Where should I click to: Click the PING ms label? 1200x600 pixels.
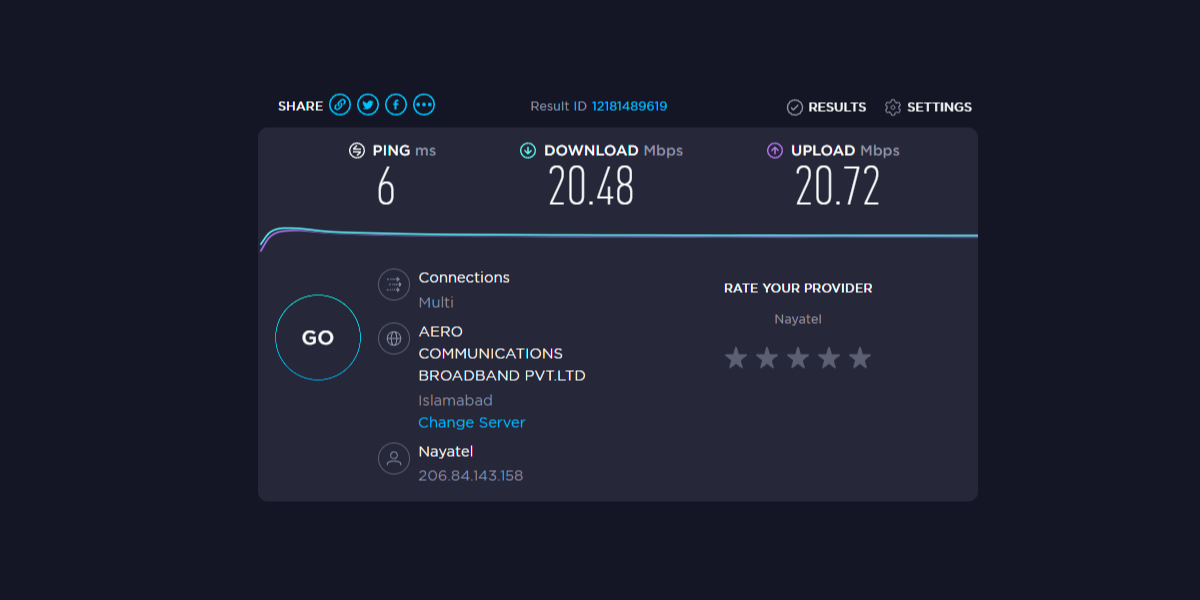click(x=404, y=151)
